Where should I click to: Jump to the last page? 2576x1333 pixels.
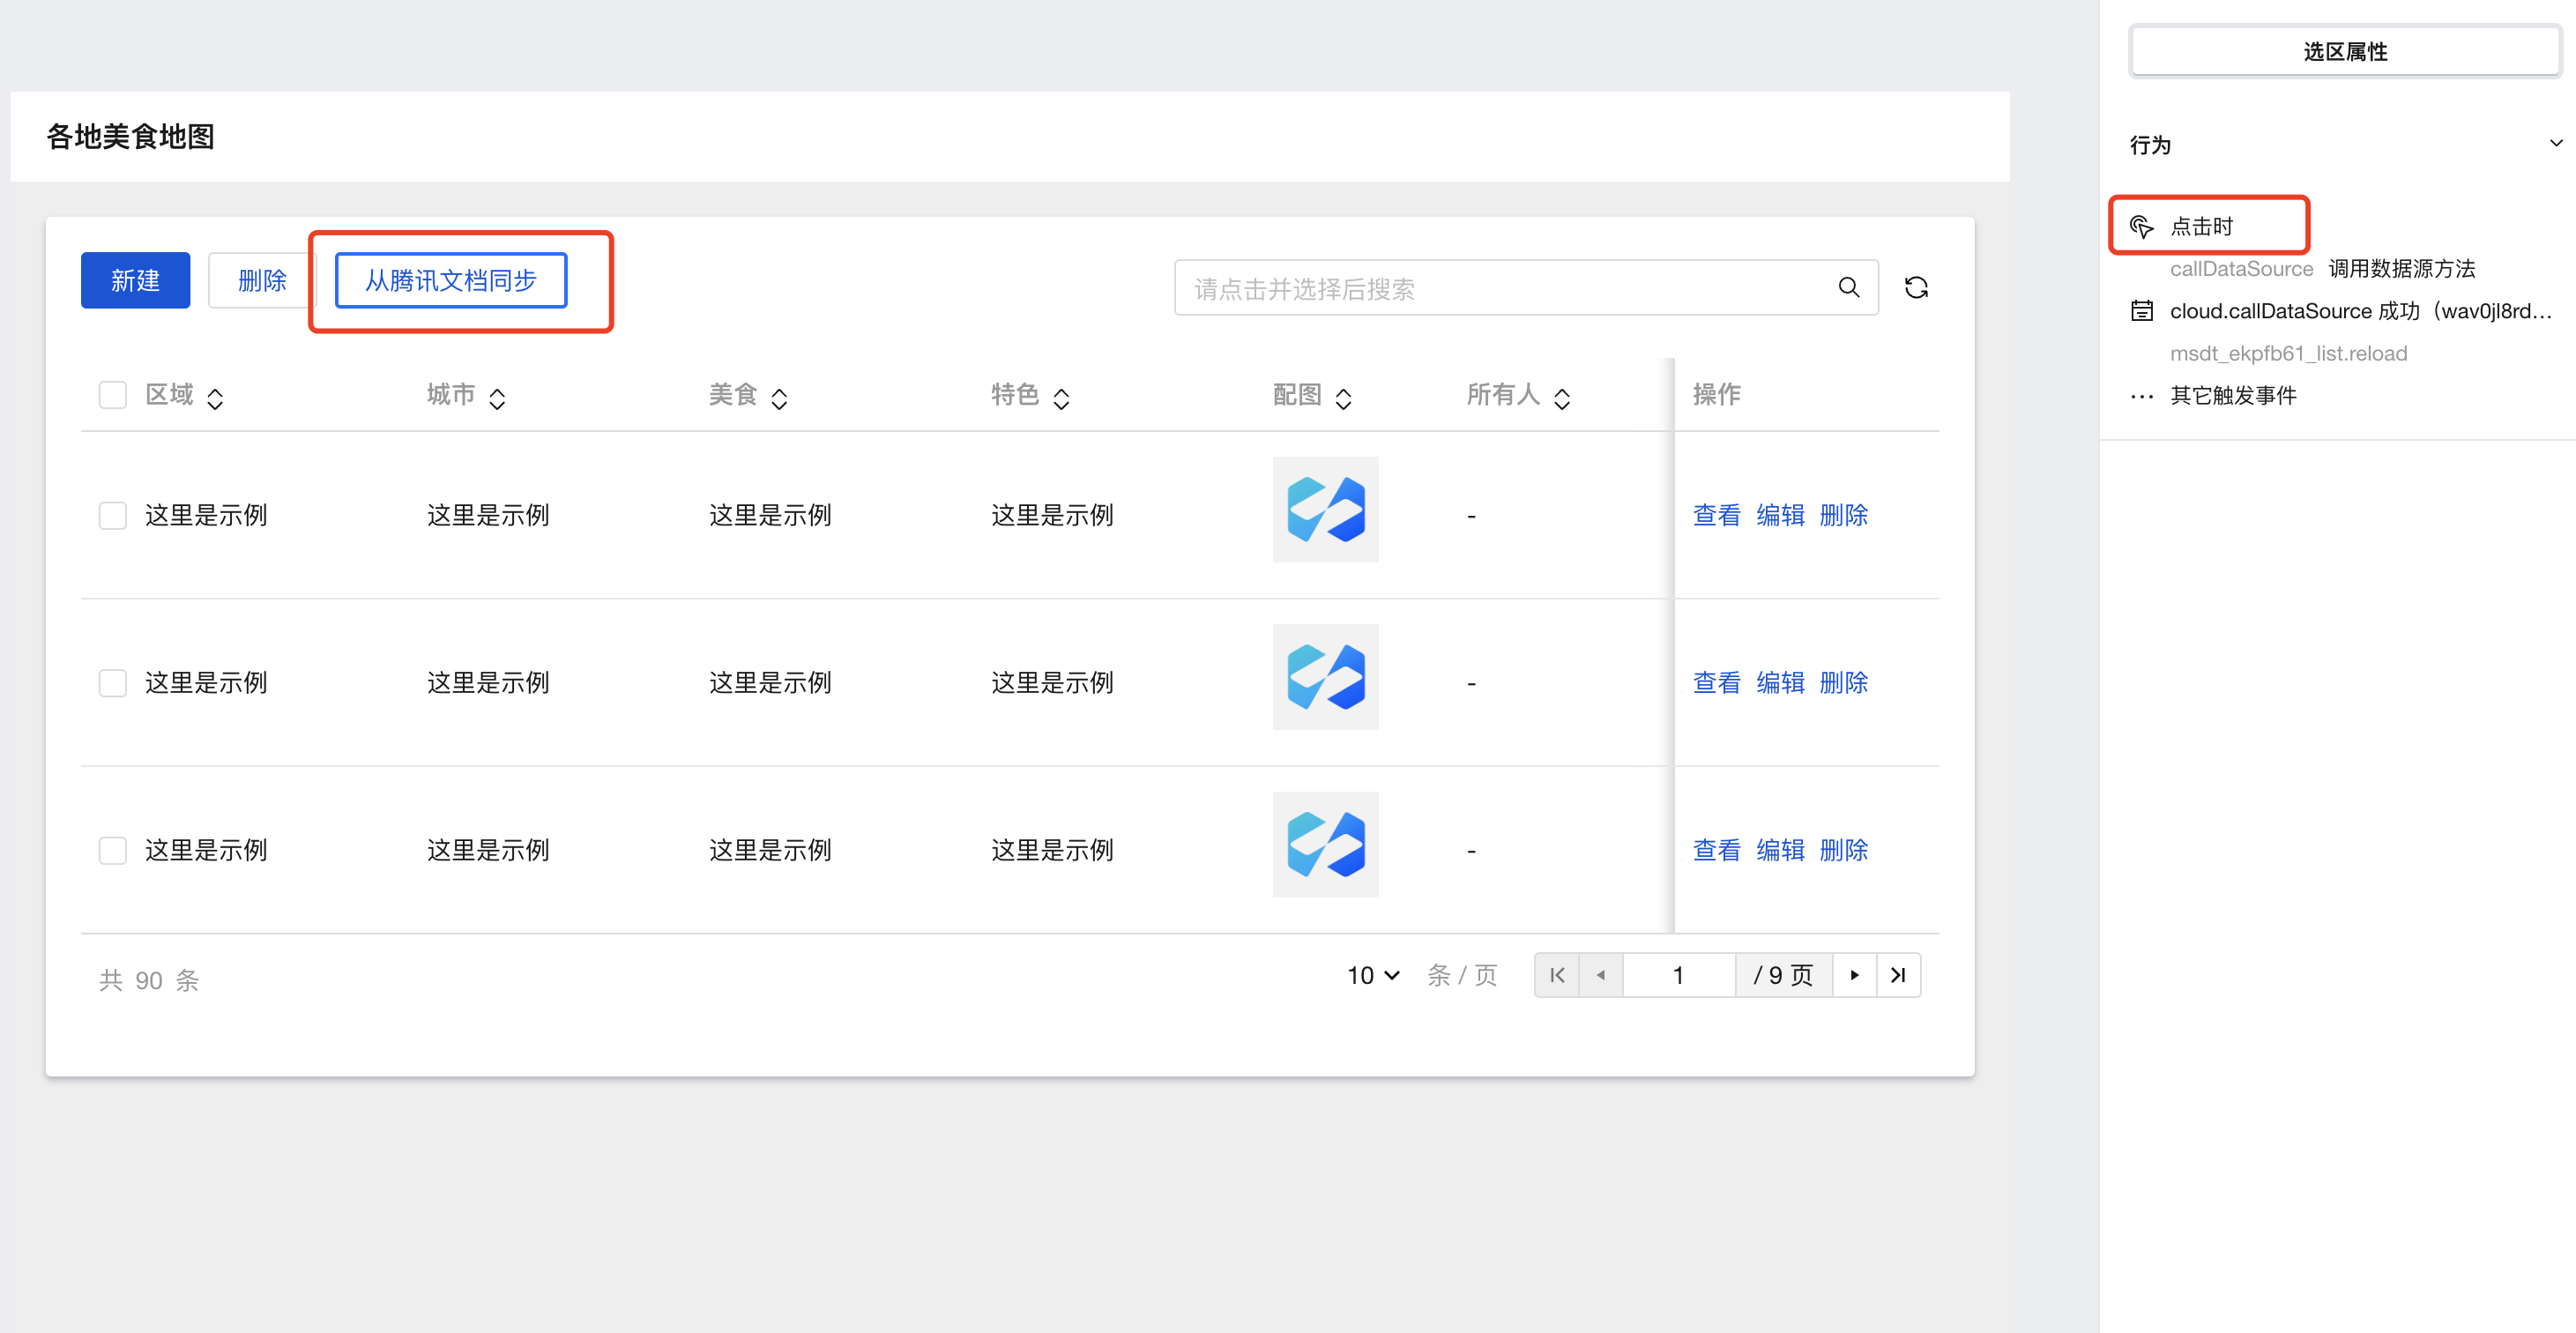point(1898,975)
